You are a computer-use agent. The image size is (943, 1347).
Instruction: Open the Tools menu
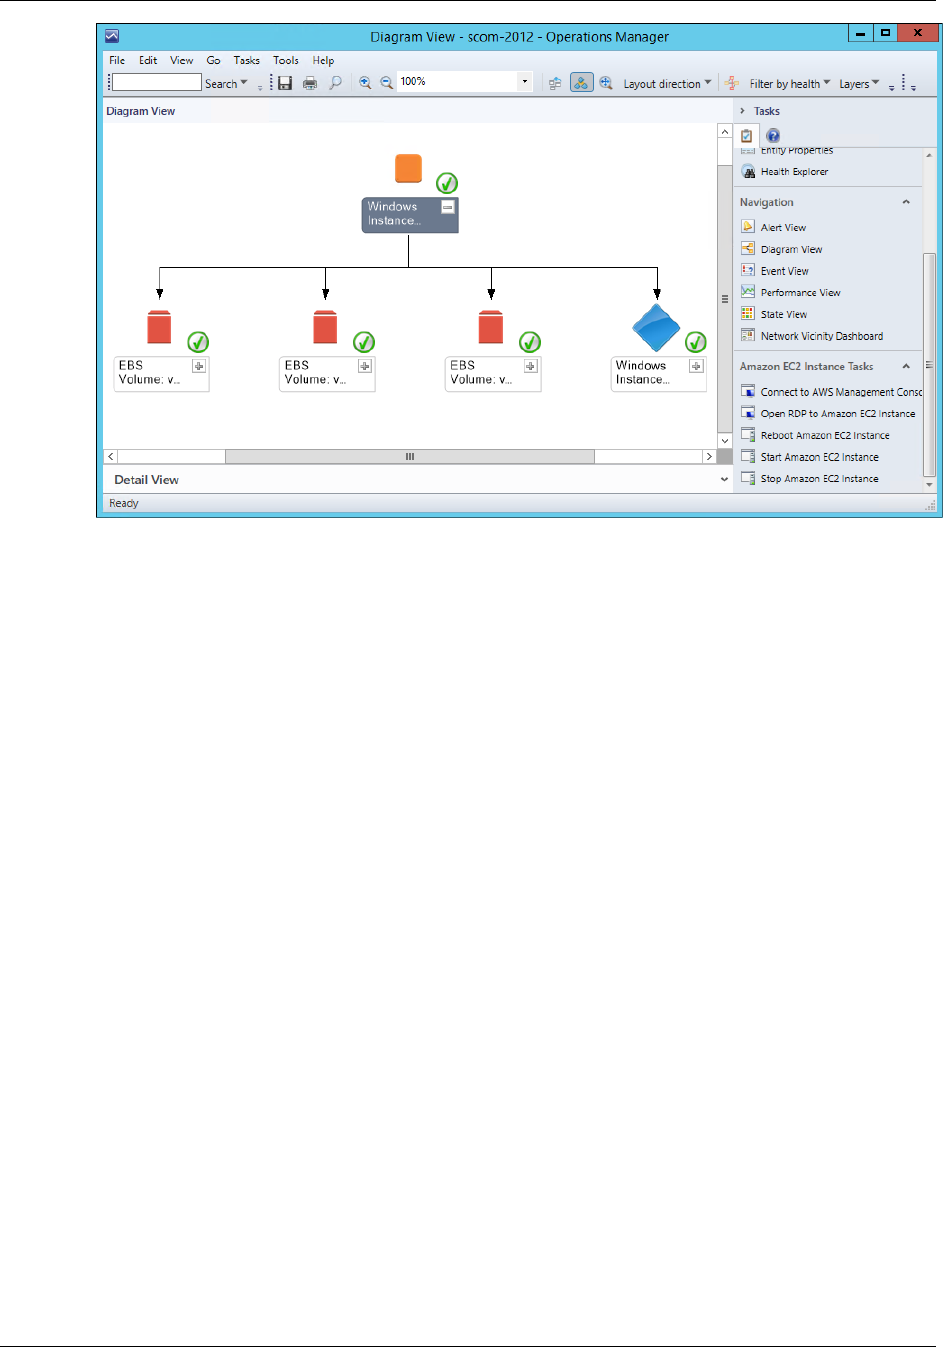(x=286, y=60)
